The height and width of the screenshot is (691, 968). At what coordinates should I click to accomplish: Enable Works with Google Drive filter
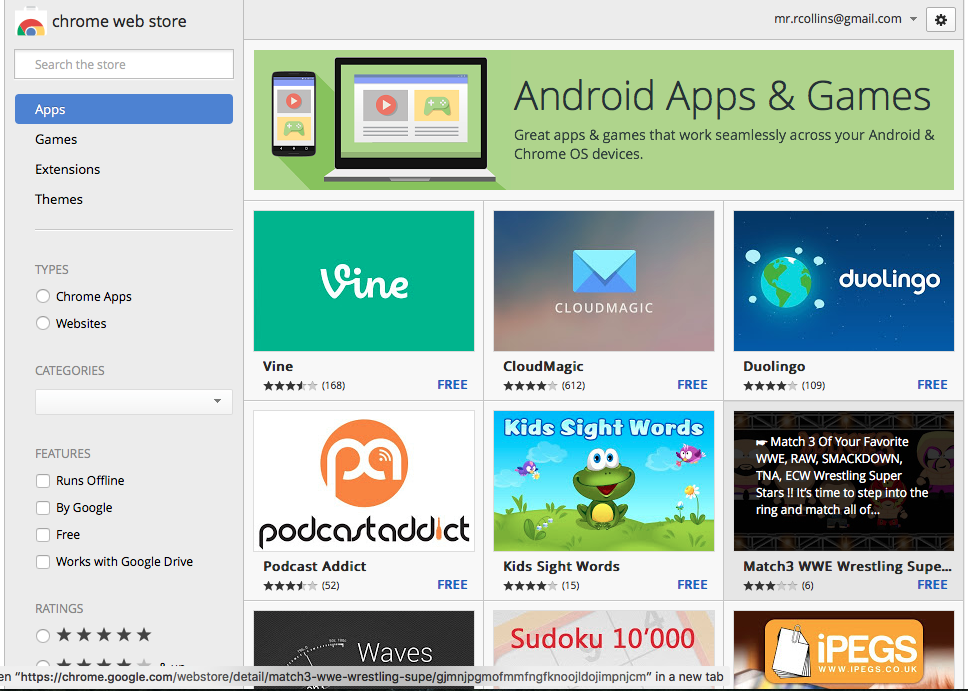[43, 562]
